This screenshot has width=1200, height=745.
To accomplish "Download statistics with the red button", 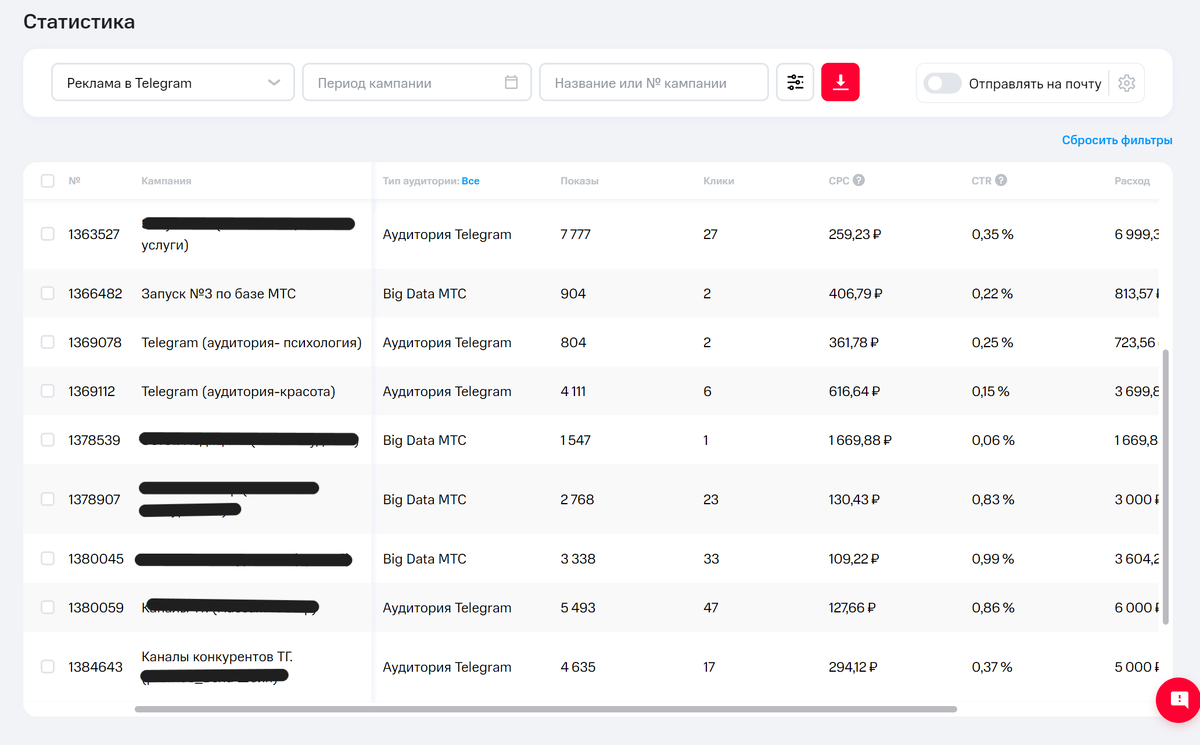I will coord(841,83).
